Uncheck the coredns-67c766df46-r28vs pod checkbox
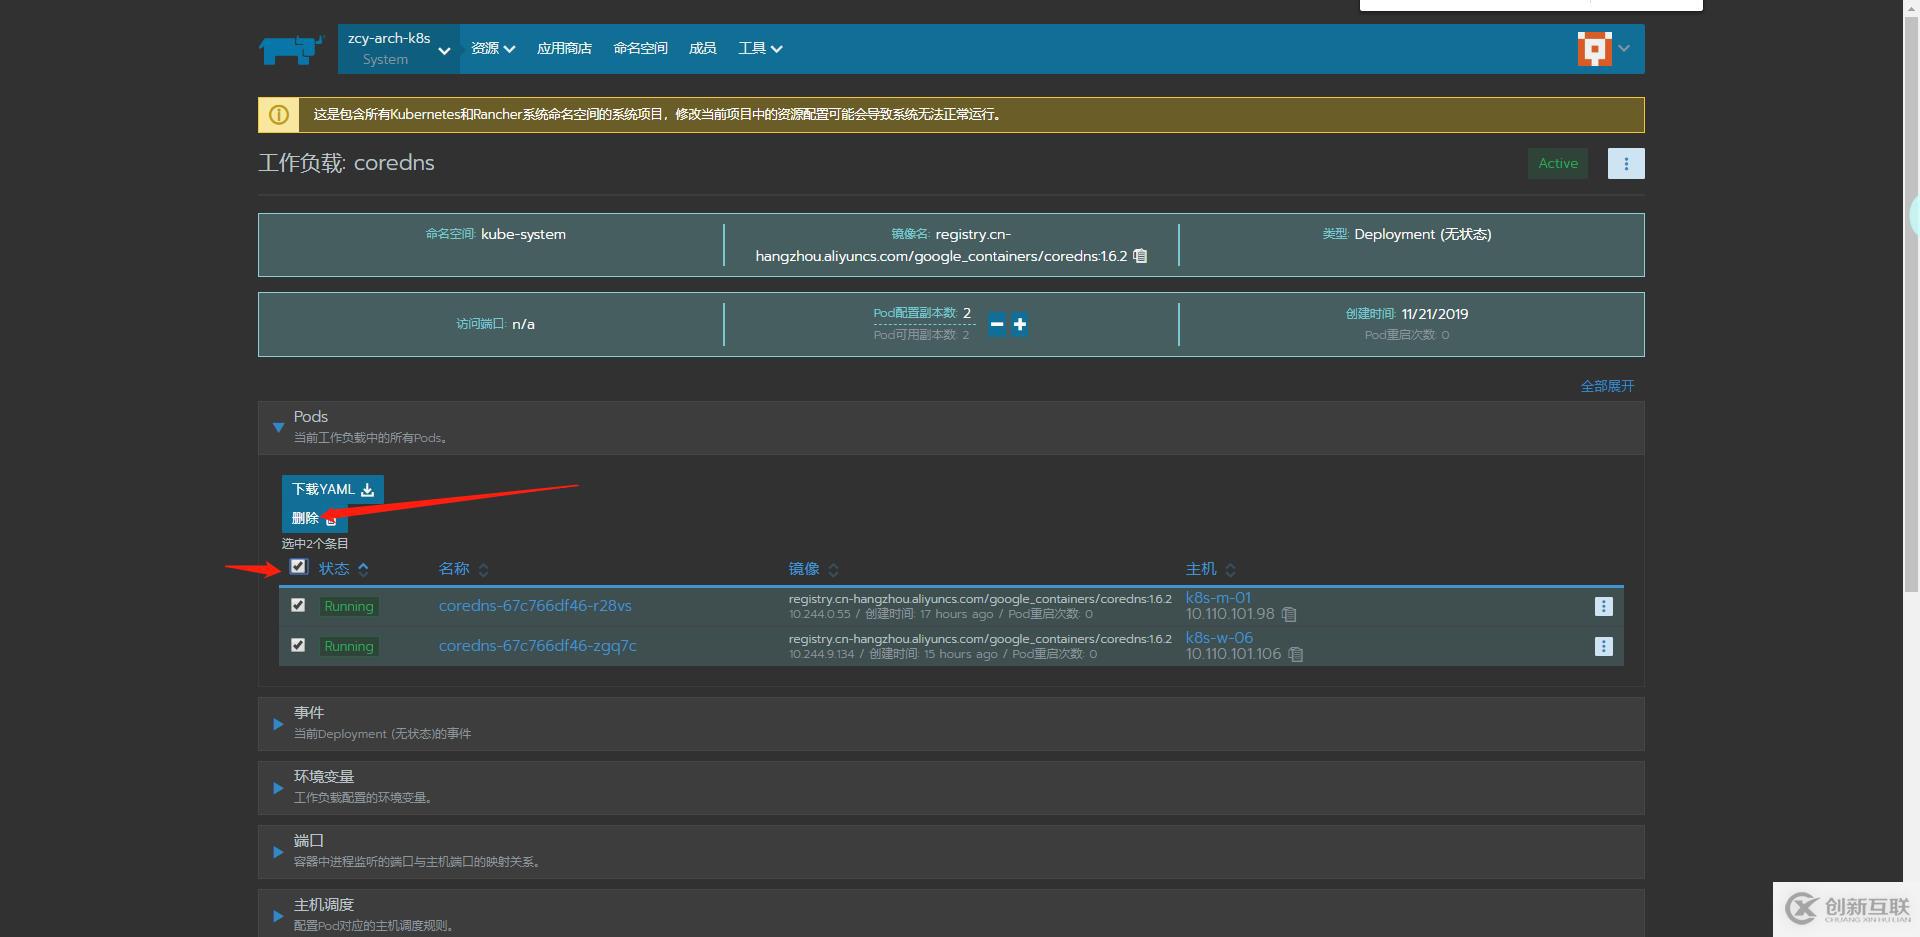Screen dimensions: 1920x937 pos(298,605)
